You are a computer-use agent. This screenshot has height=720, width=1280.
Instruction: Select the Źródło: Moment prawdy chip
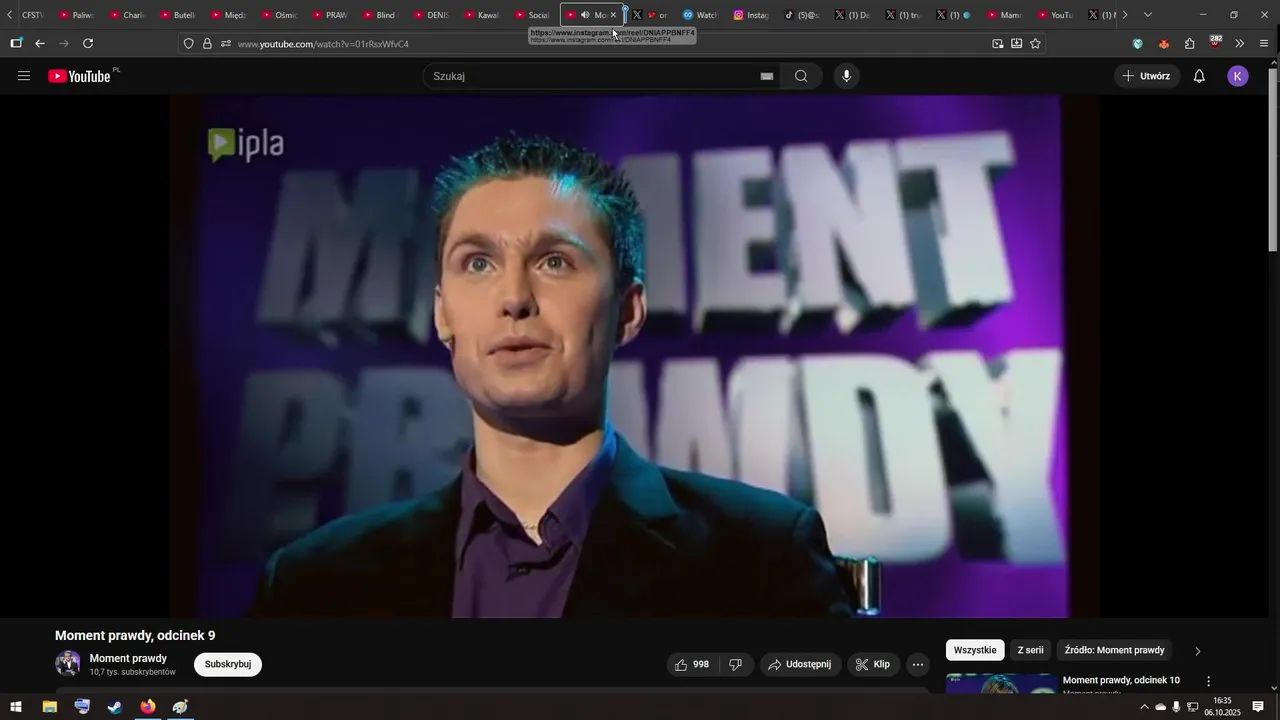click(x=1114, y=650)
